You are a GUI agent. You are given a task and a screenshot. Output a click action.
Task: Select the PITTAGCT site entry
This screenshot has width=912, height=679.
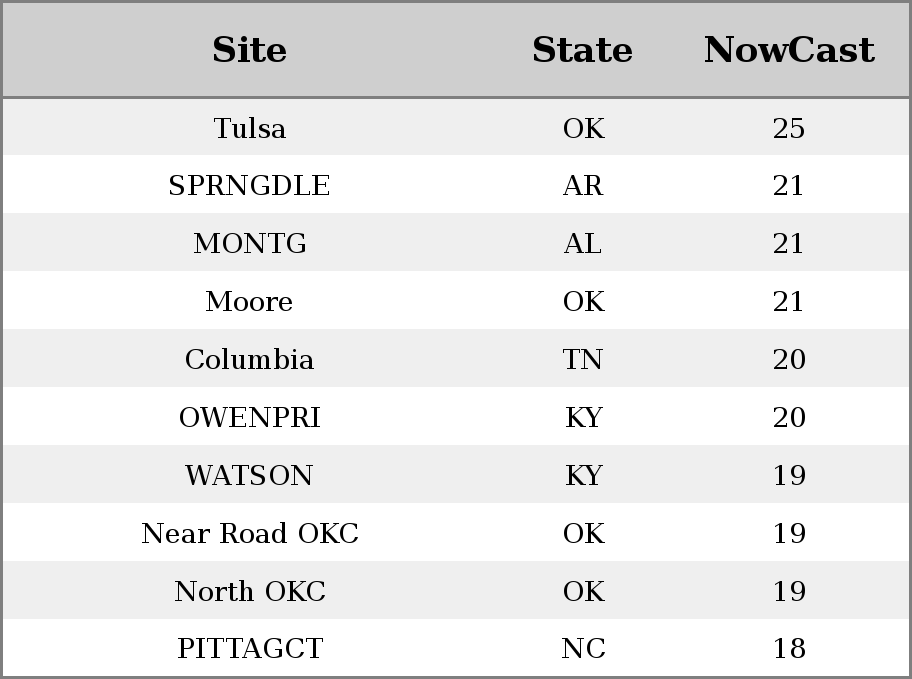tap(250, 648)
